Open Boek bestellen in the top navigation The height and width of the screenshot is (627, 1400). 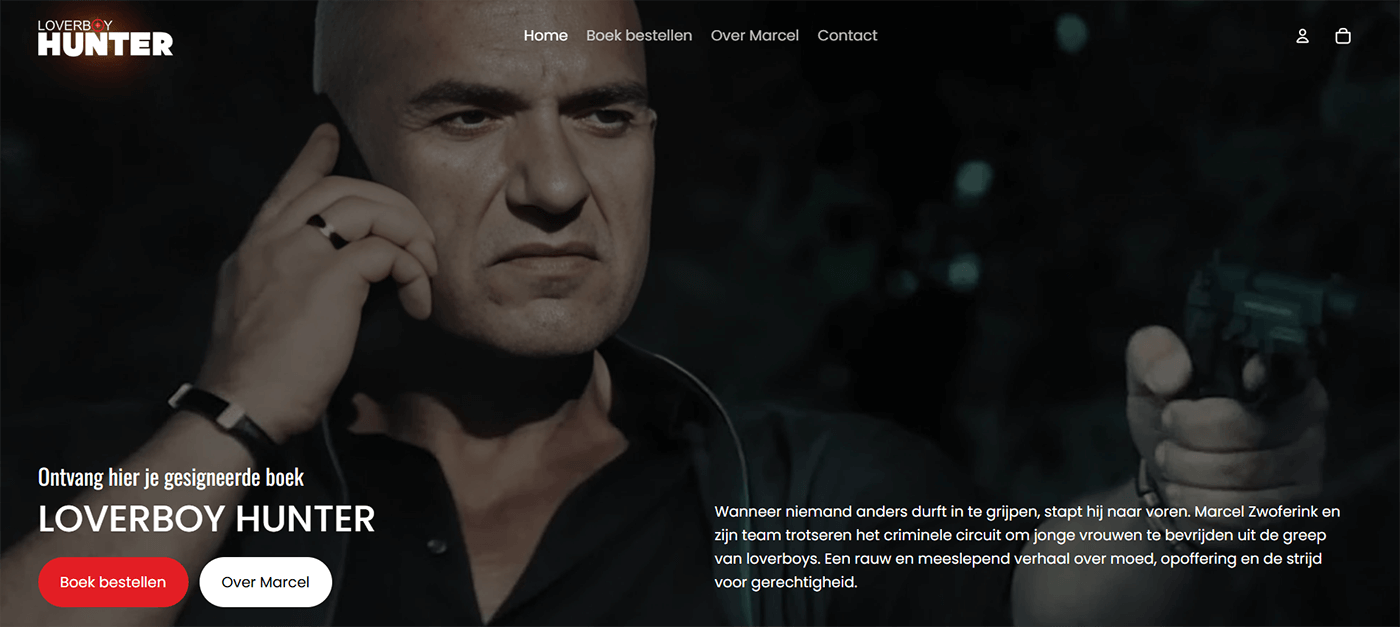click(x=639, y=35)
